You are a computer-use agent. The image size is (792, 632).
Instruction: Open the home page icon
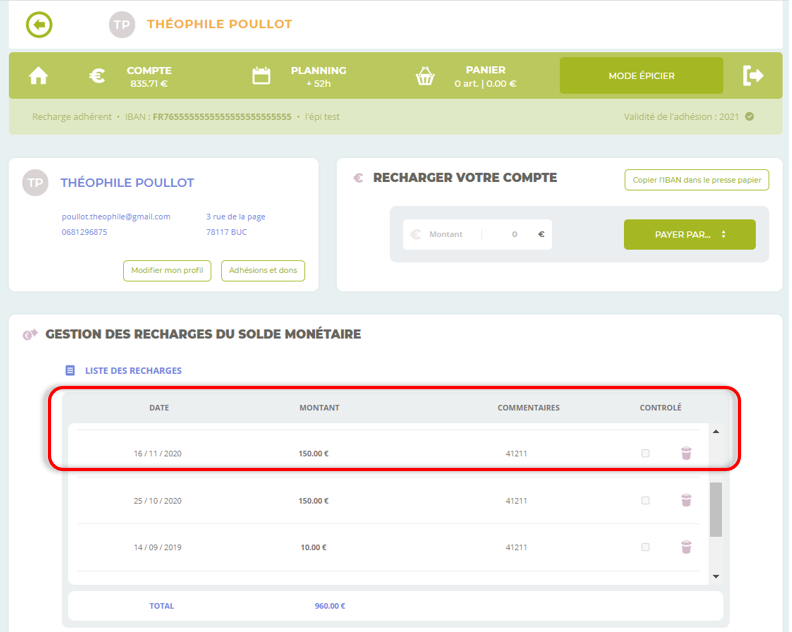[x=39, y=76]
